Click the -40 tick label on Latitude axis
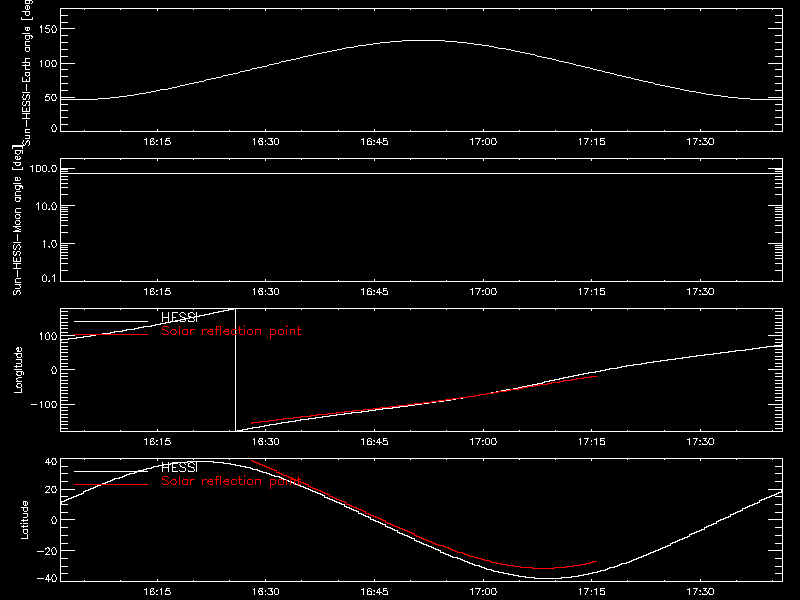800x600 pixels. (47, 578)
